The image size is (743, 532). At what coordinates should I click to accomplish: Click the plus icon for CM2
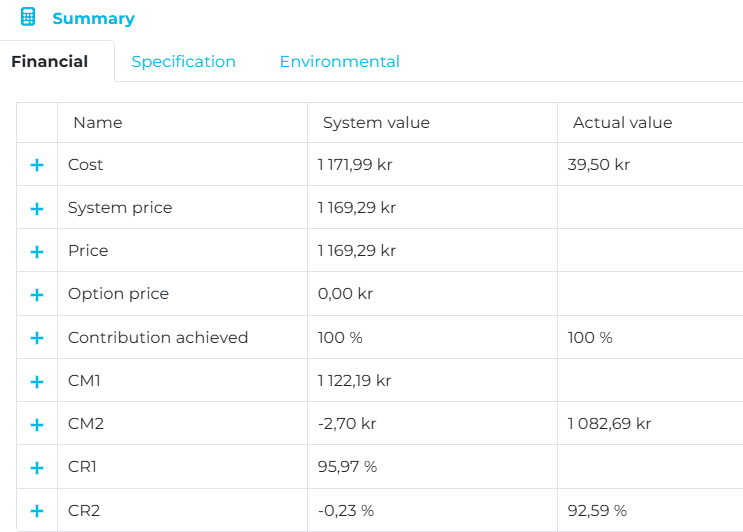(37, 424)
